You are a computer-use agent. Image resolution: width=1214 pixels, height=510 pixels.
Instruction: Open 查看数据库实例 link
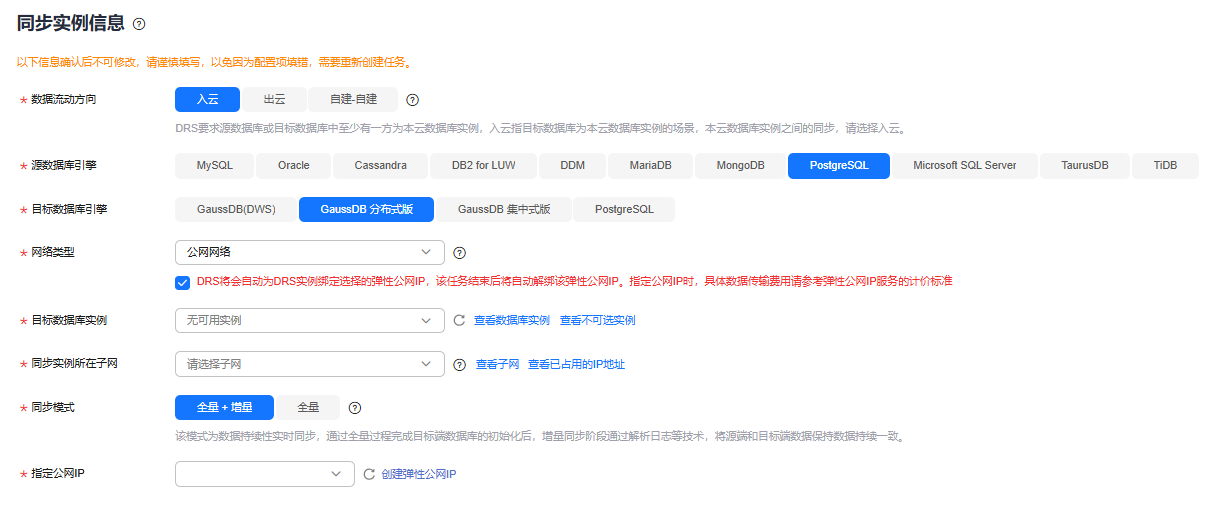click(x=512, y=320)
